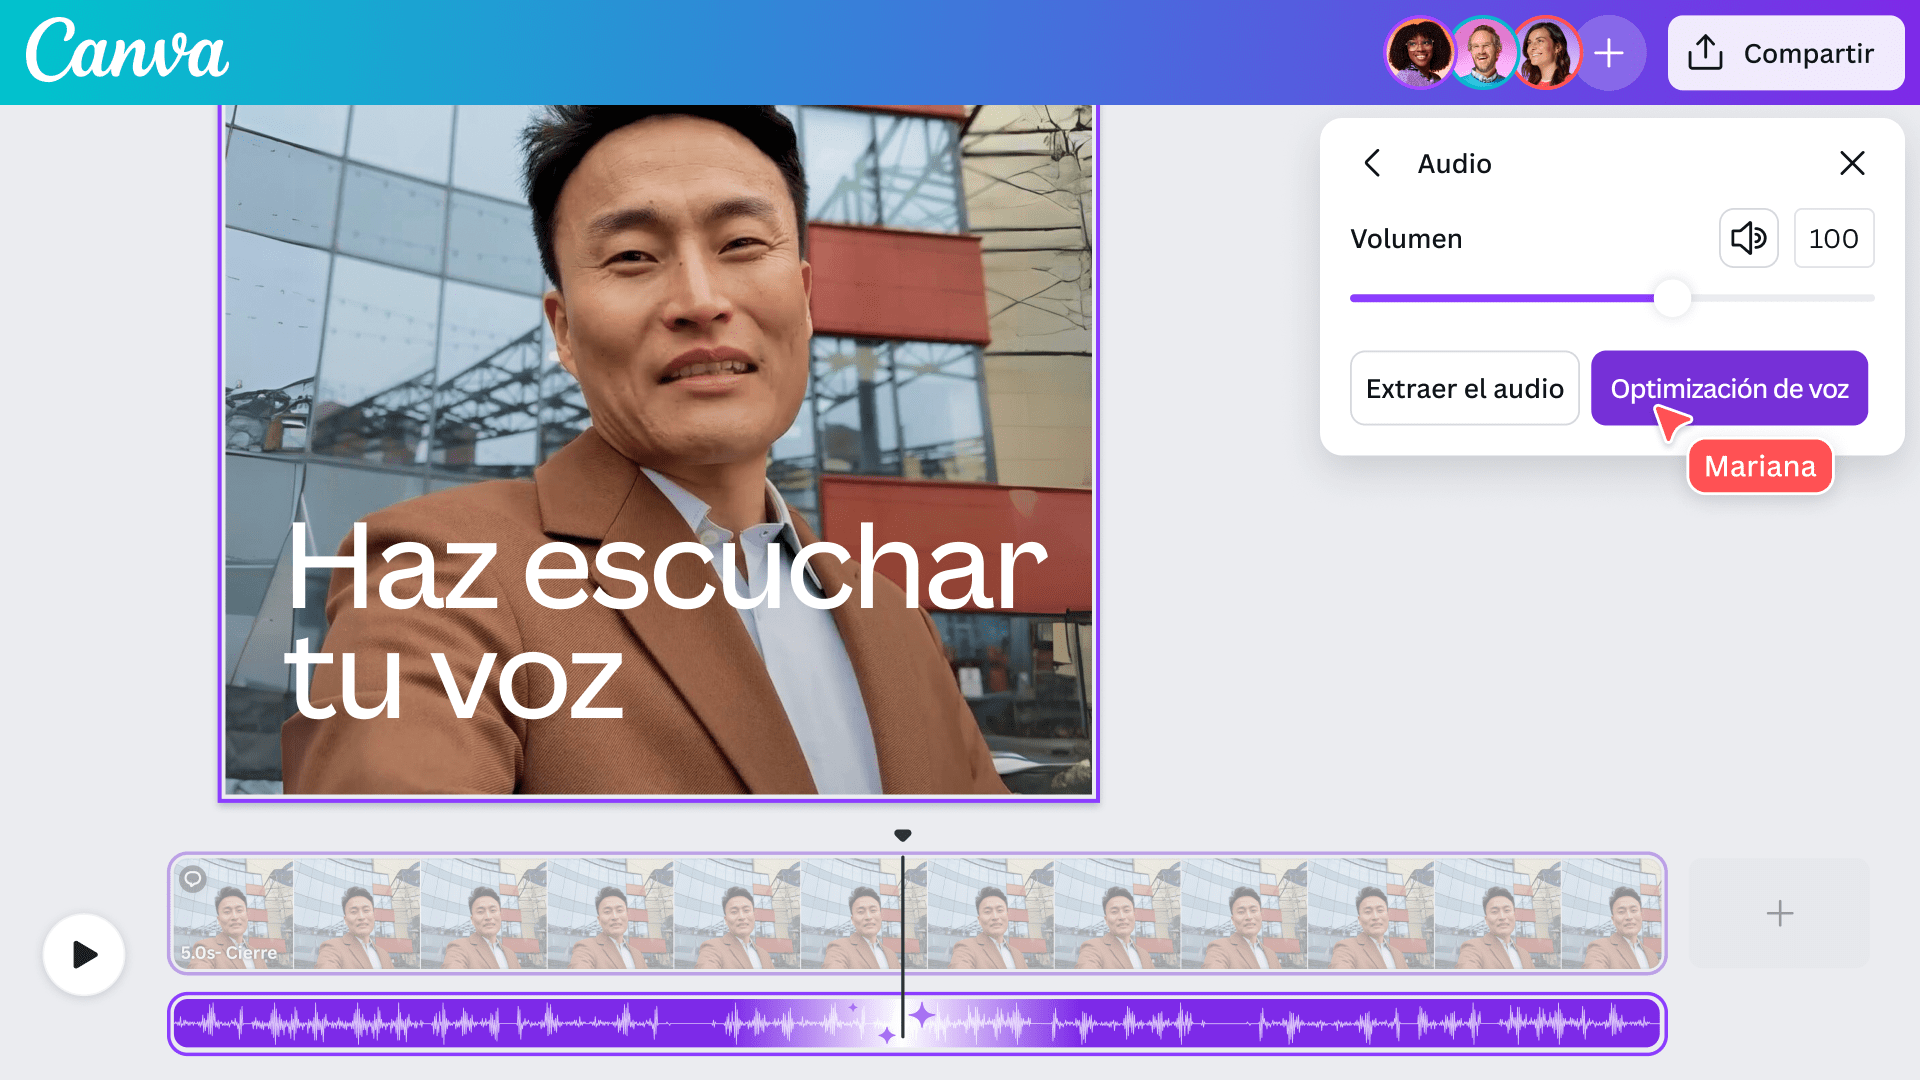Click the share upload icon next to Compartir
Screen dimensions: 1920x1080
click(1705, 53)
